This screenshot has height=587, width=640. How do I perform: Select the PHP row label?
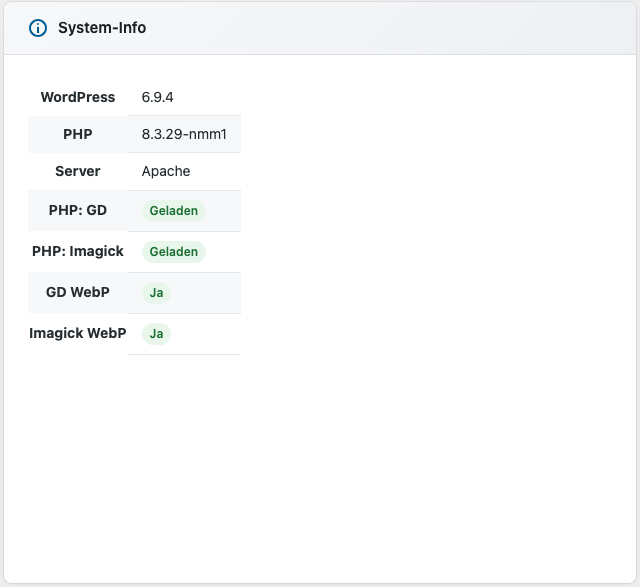(78, 134)
